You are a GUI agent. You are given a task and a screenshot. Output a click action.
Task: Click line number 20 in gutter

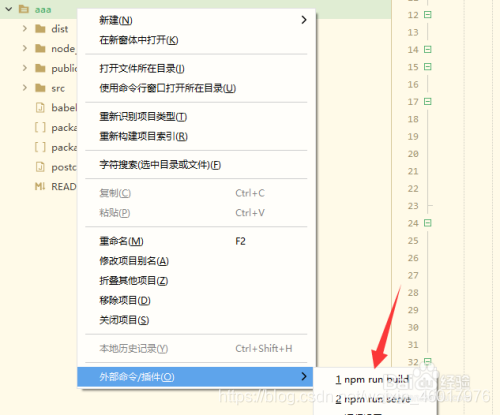[x=413, y=154]
